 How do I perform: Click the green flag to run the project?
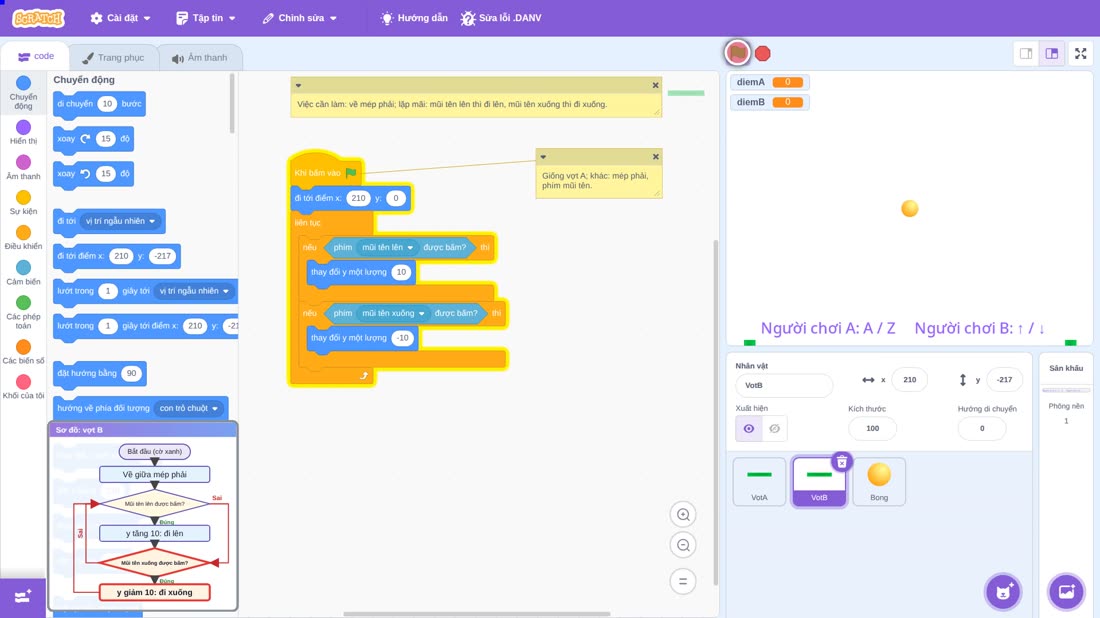coord(737,53)
